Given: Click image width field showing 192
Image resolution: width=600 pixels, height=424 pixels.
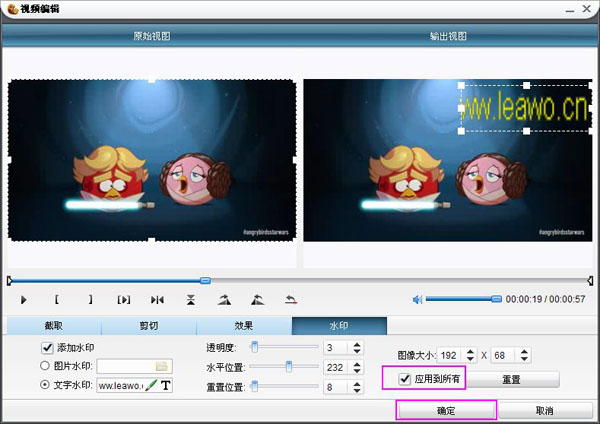Looking at the screenshot, I should click(x=451, y=356).
